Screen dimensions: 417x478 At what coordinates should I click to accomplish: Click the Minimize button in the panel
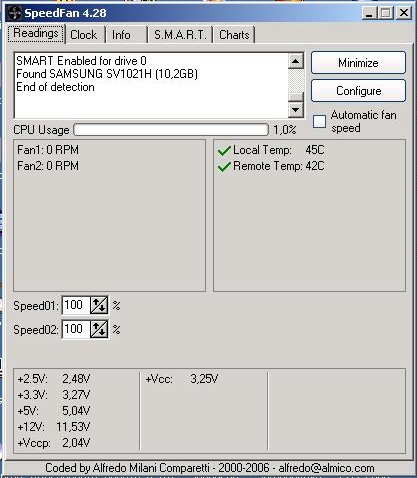click(358, 63)
